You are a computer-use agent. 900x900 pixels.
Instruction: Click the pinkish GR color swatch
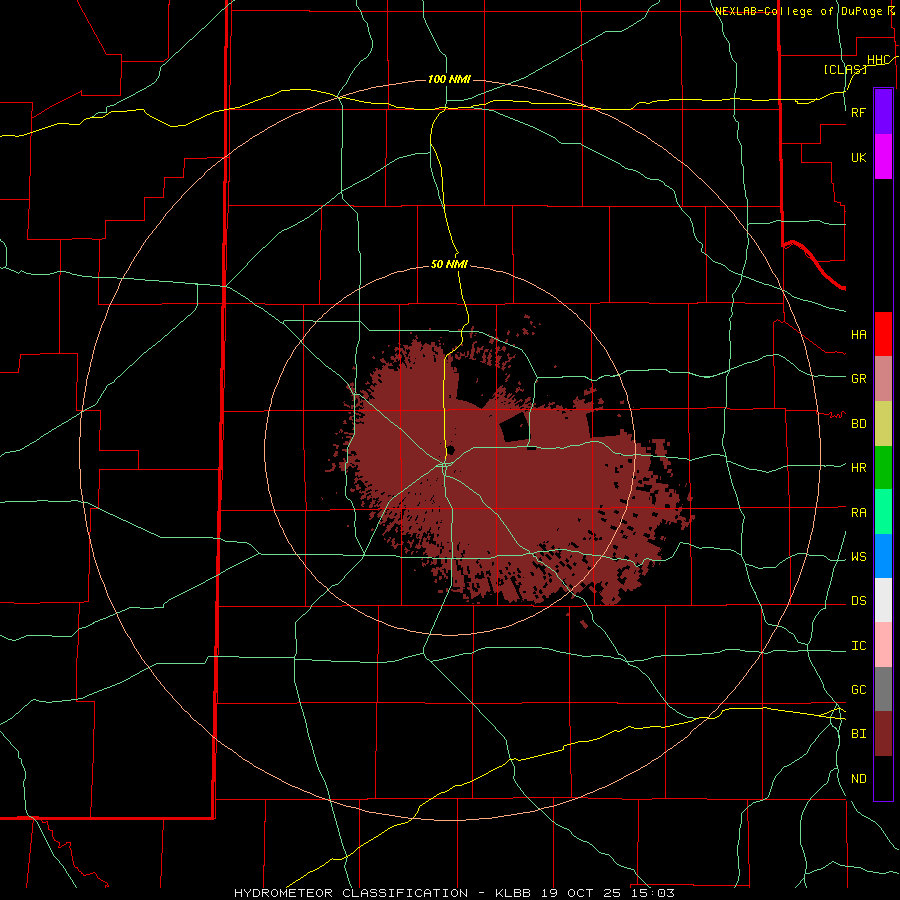point(883,379)
